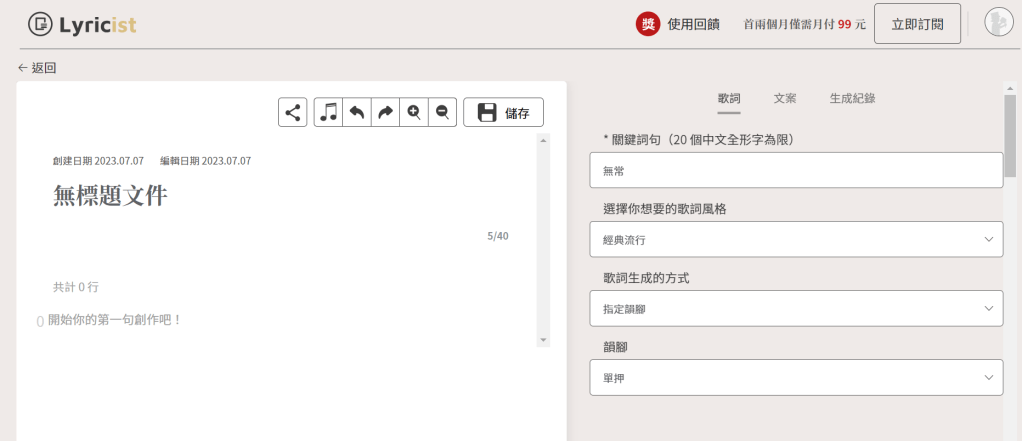Save the document with 儲存 button
Viewport: 1022px width, 441px height.
504,112
